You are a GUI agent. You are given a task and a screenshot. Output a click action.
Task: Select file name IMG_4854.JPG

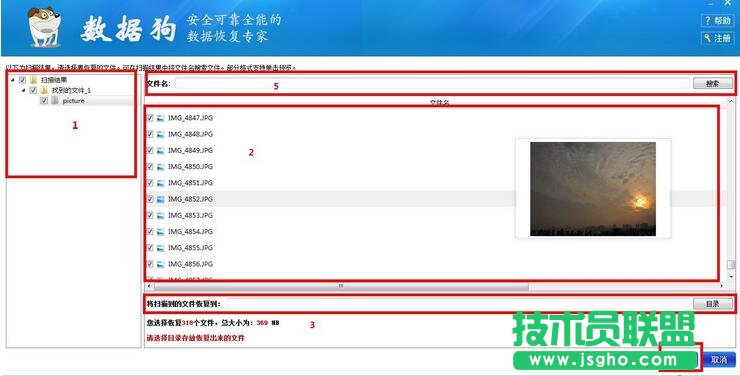point(190,232)
